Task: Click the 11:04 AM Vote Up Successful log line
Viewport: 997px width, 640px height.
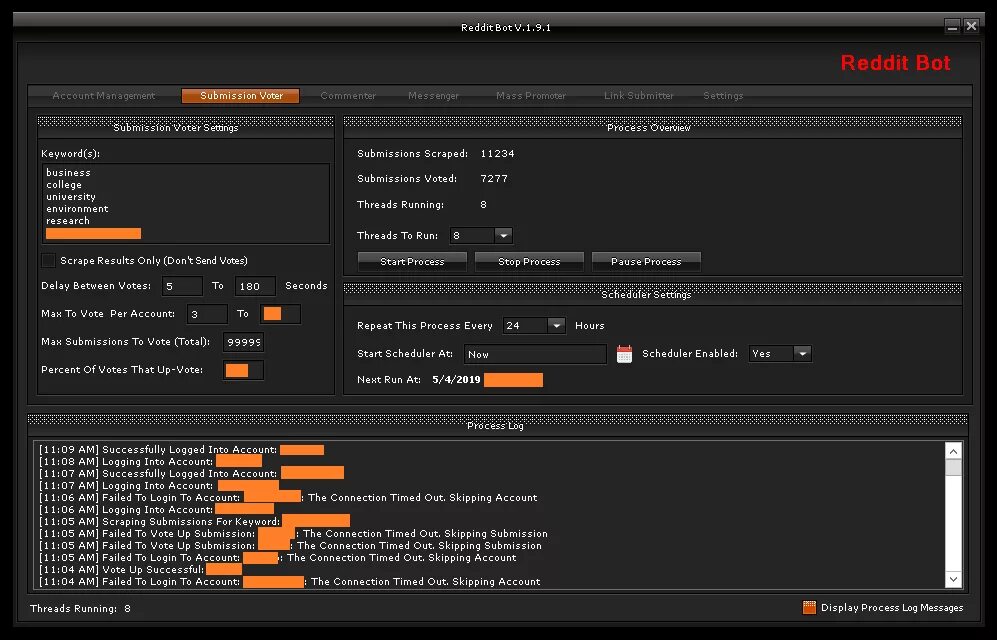Action: [x=140, y=569]
